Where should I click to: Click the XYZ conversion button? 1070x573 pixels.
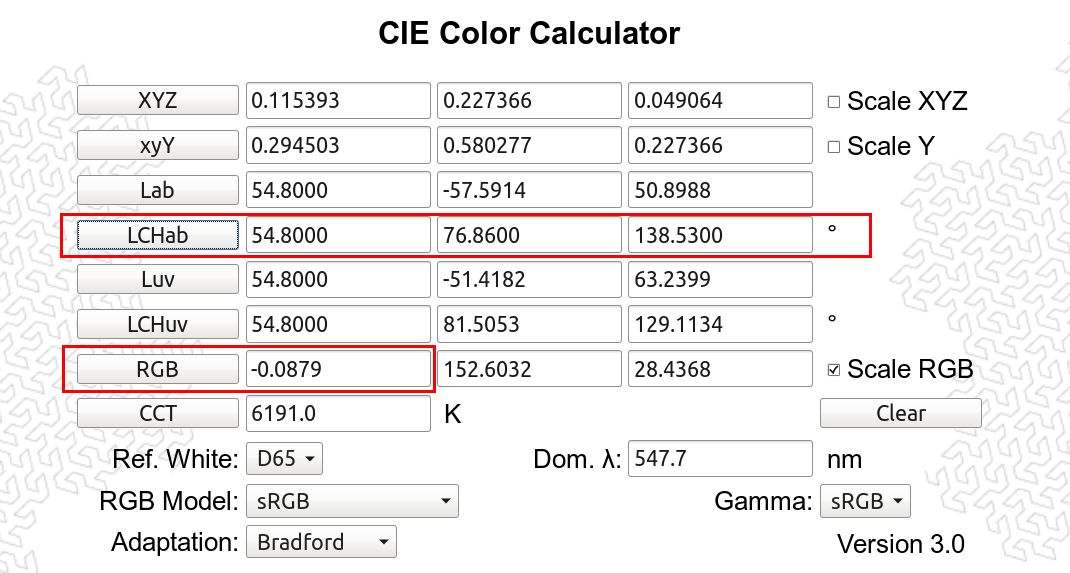point(158,100)
